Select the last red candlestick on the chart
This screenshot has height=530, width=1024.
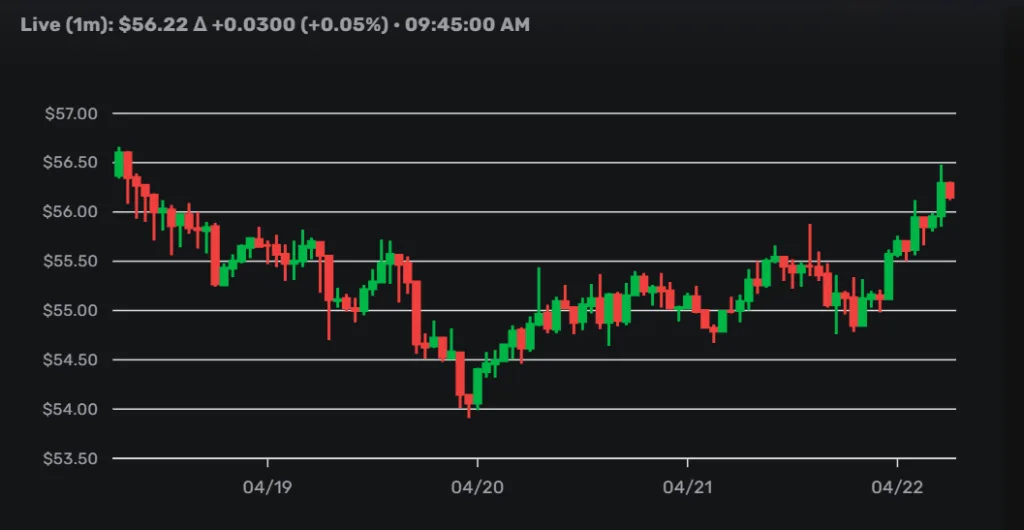[x=950, y=191]
